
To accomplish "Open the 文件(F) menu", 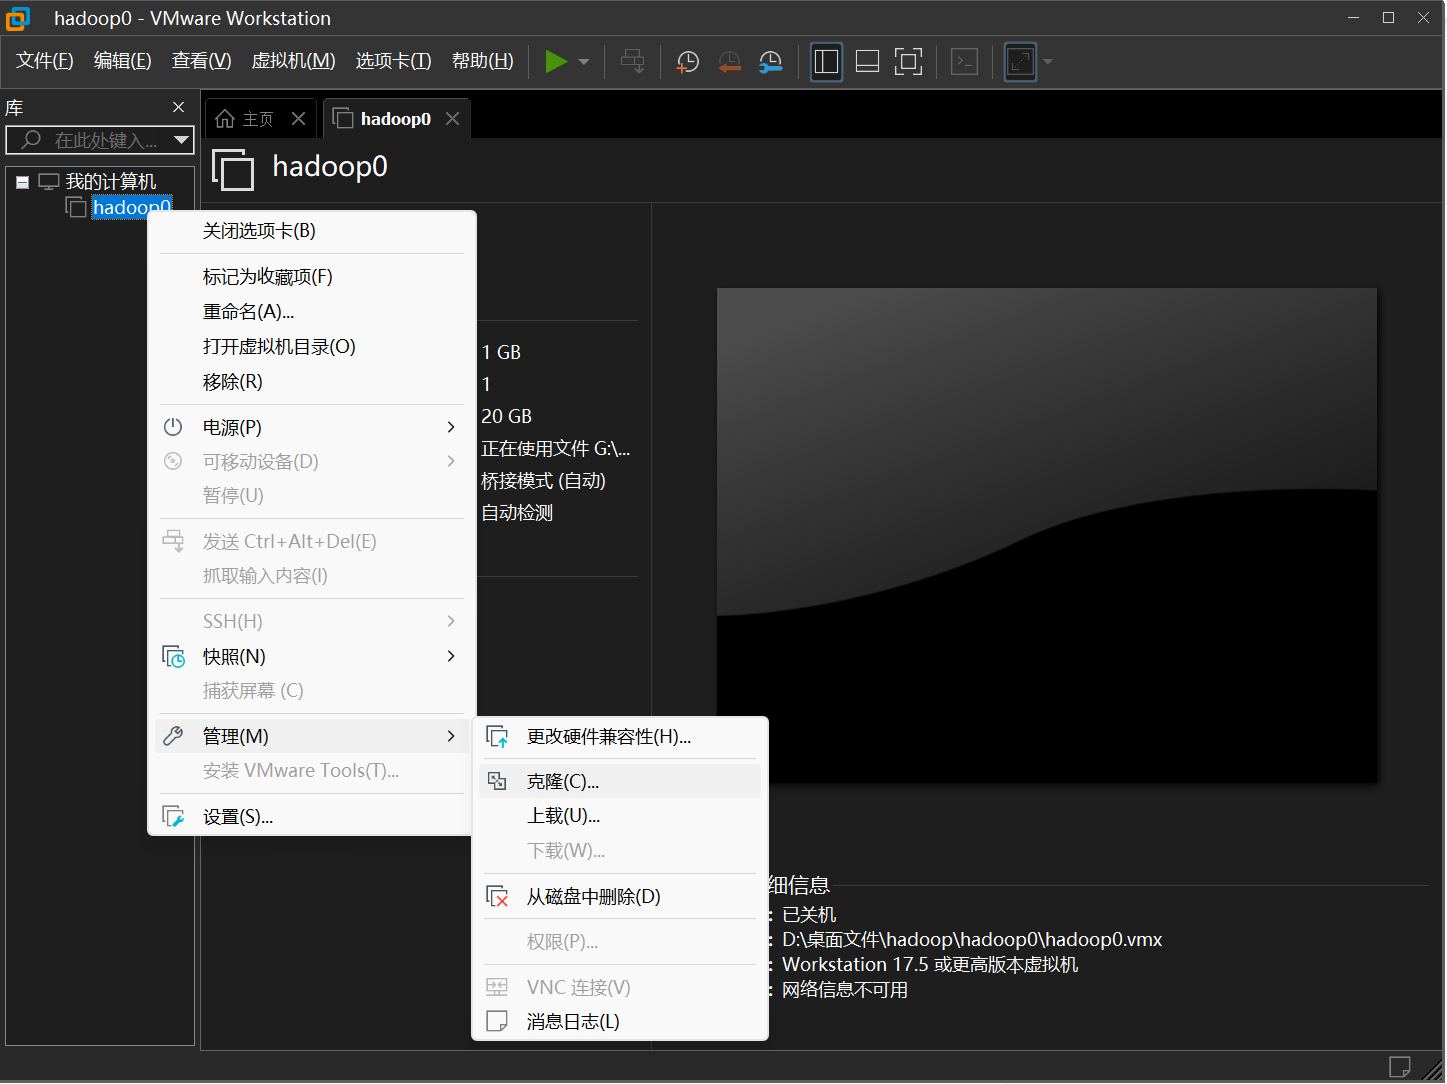I will click(45, 61).
